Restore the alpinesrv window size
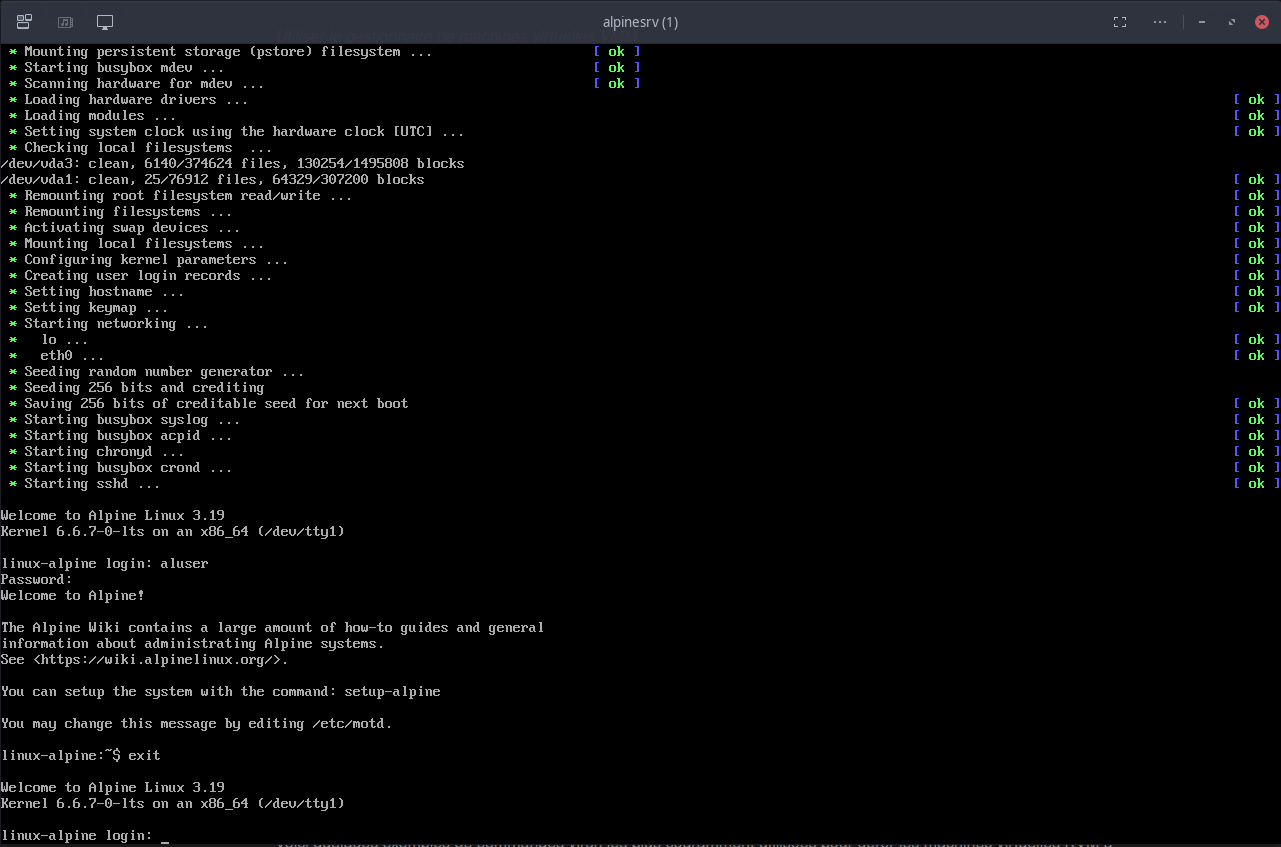This screenshot has width=1281, height=847. tap(1232, 22)
